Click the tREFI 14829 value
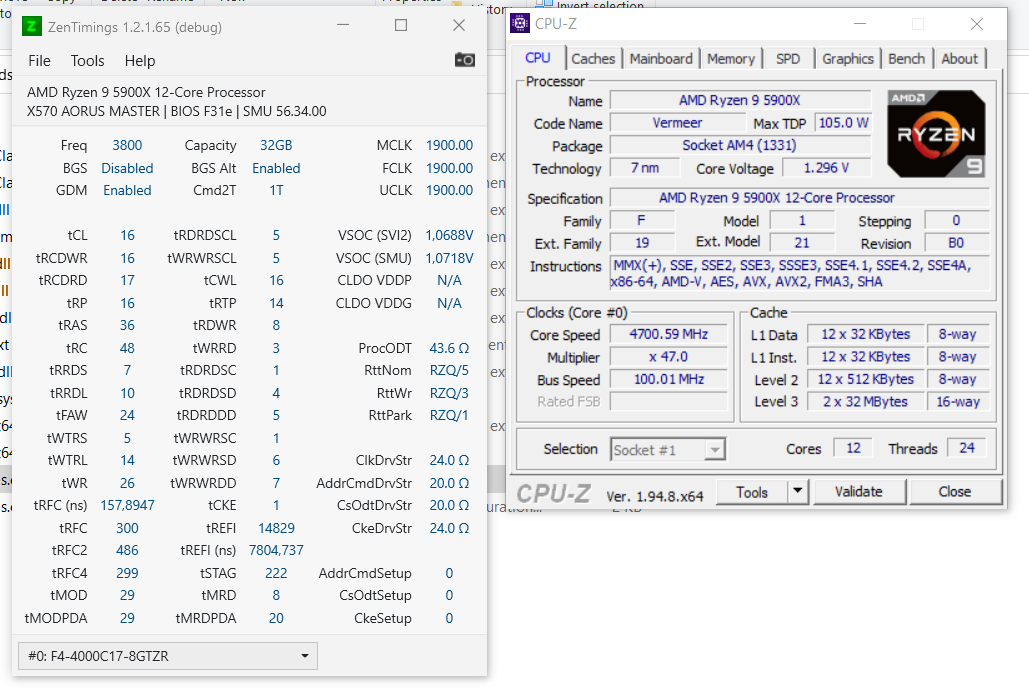The image size is (1029, 691). click(x=276, y=528)
